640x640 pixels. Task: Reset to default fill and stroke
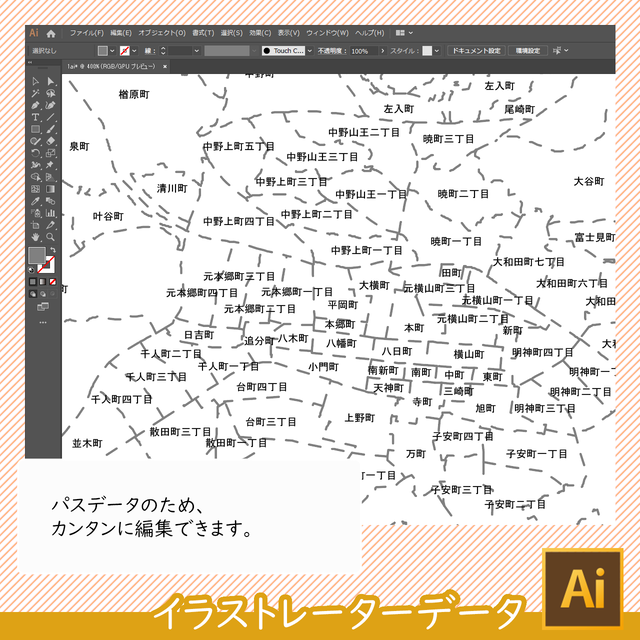click(31, 270)
